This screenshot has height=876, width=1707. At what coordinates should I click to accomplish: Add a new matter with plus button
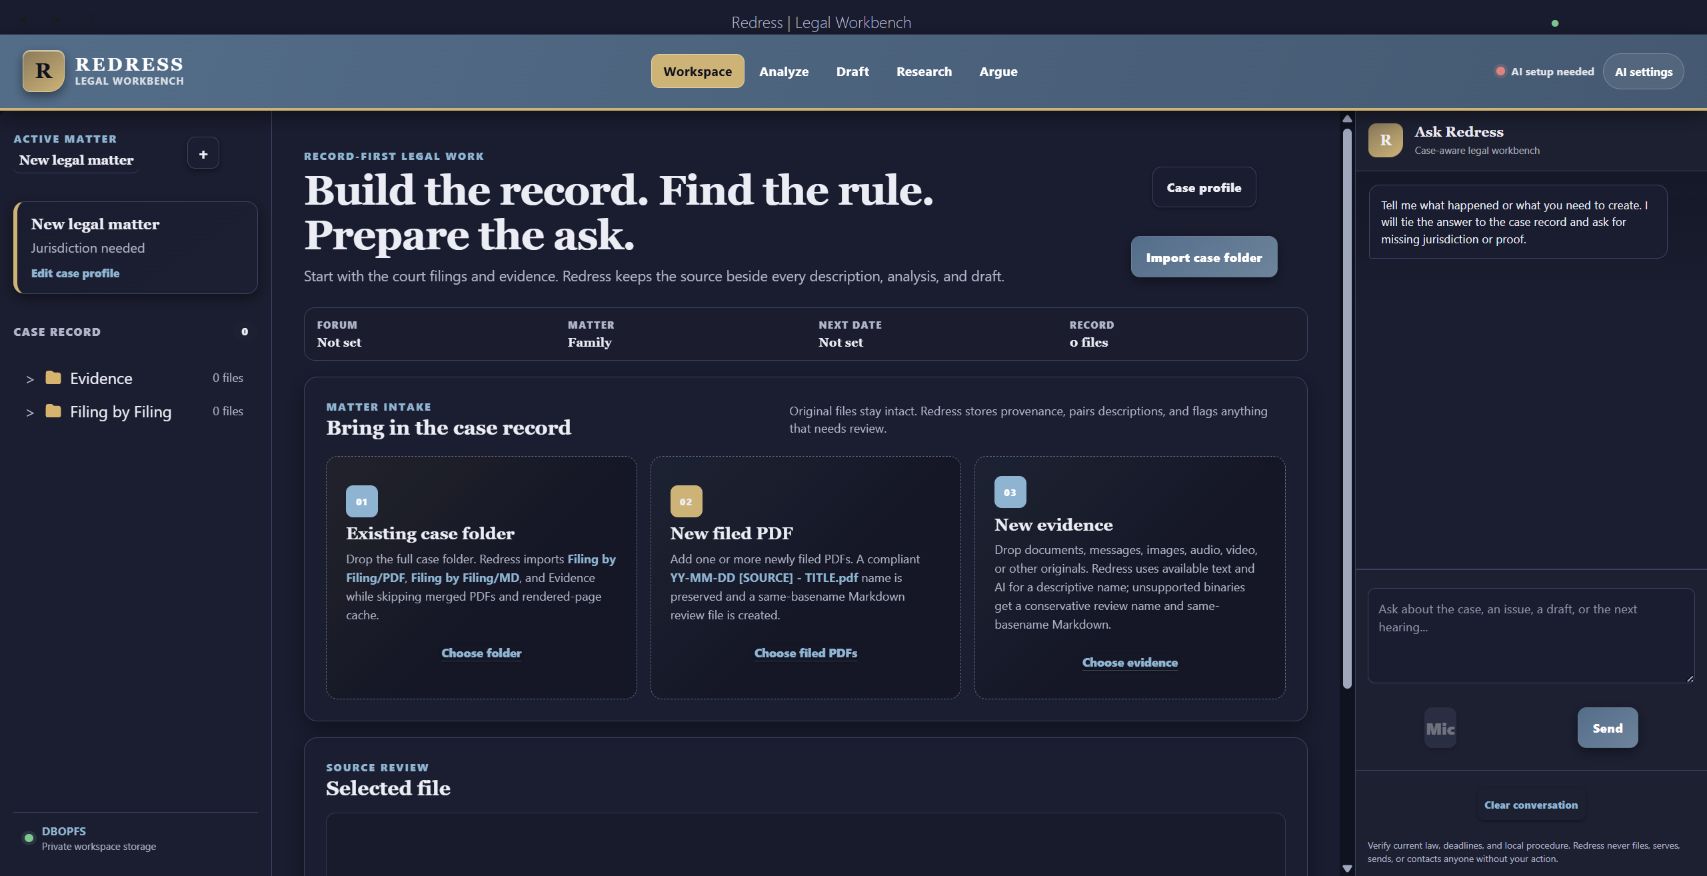pos(203,154)
